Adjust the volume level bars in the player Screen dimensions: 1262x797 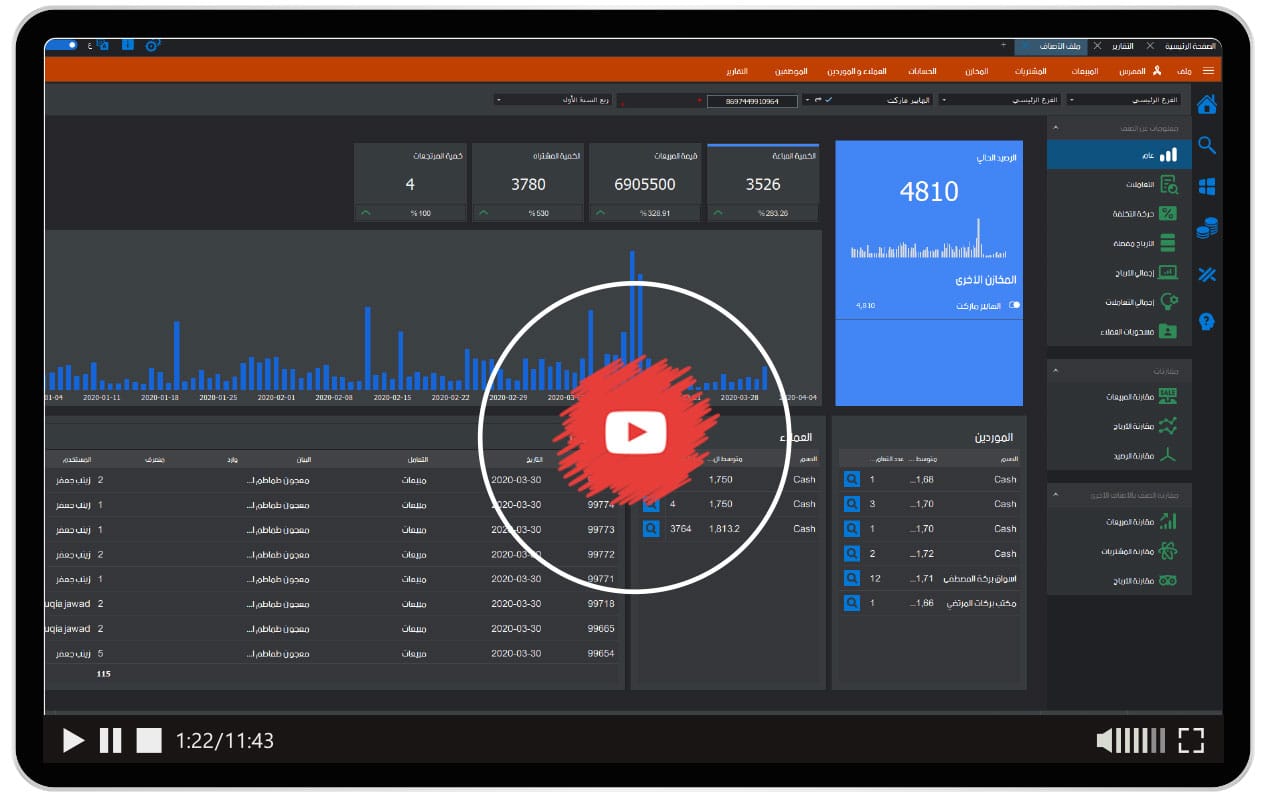(x=1141, y=741)
